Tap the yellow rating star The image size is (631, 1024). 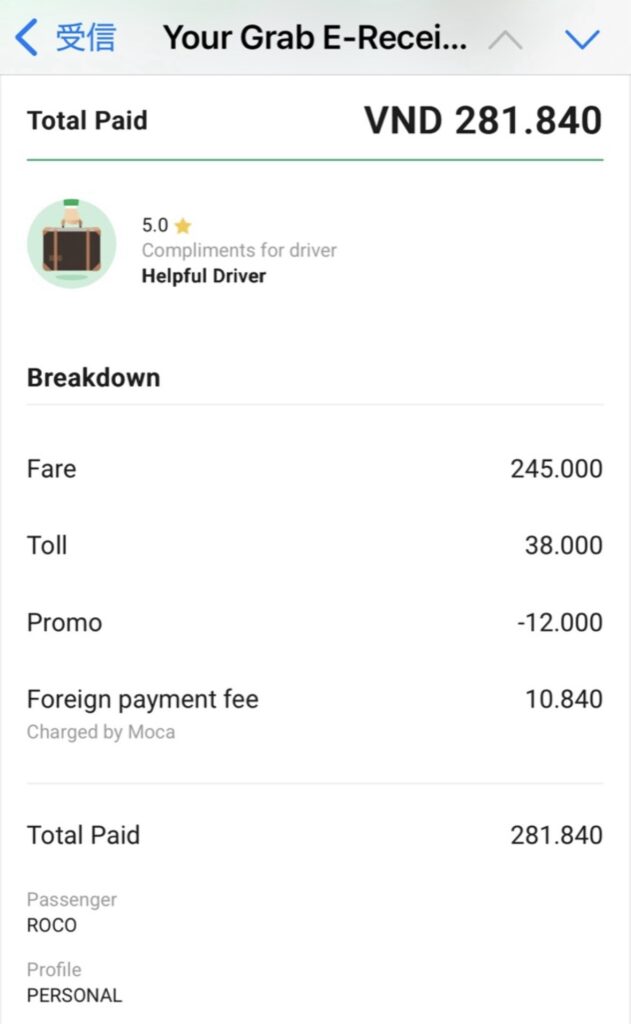click(182, 226)
